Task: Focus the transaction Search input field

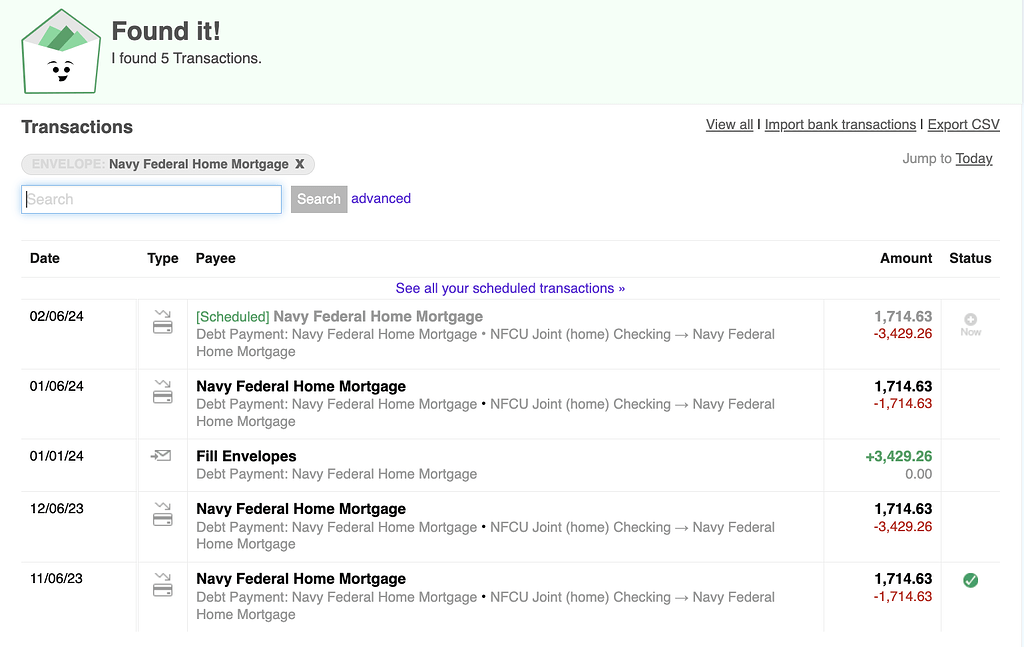Action: click(152, 199)
